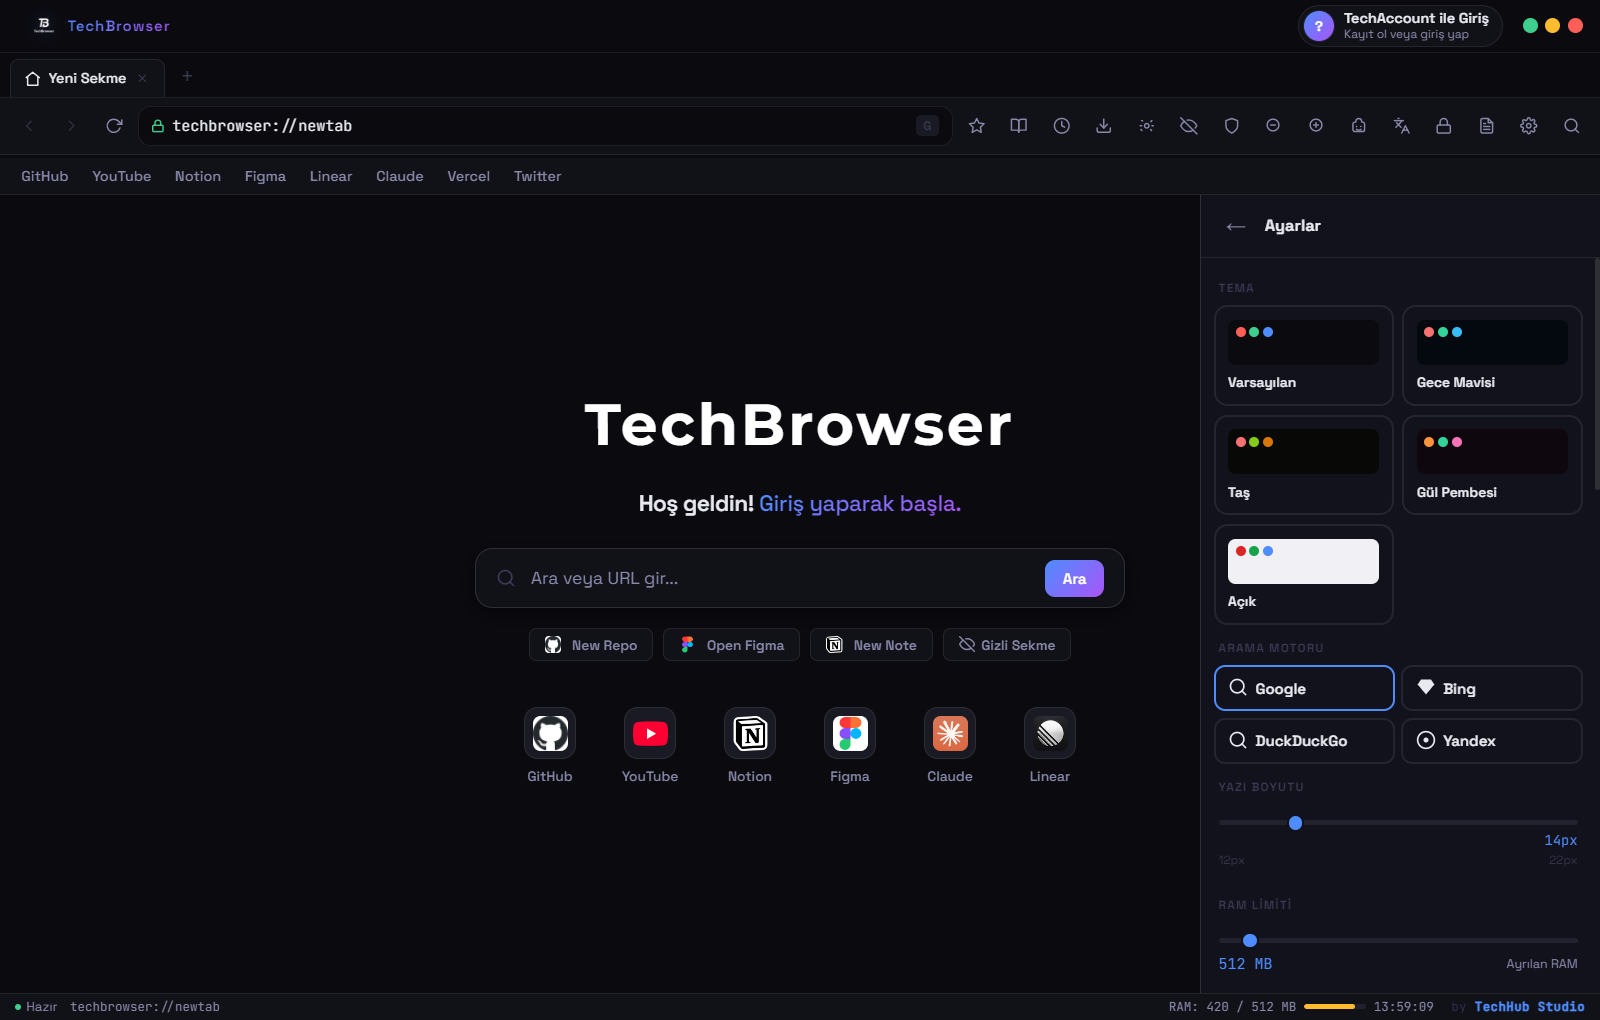Open Figma bookmark in bookmarks bar
Viewport: 1600px width, 1020px height.
(265, 176)
